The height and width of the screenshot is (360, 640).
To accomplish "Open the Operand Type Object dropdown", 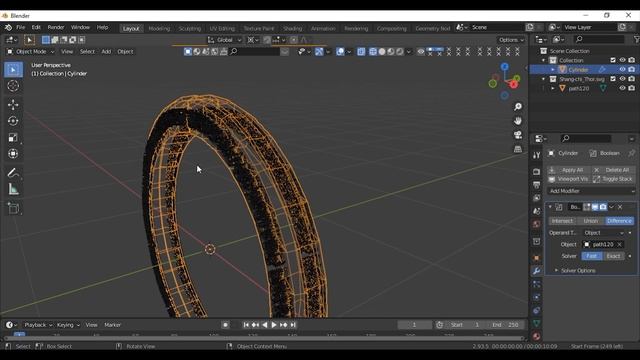I will pos(604,233).
